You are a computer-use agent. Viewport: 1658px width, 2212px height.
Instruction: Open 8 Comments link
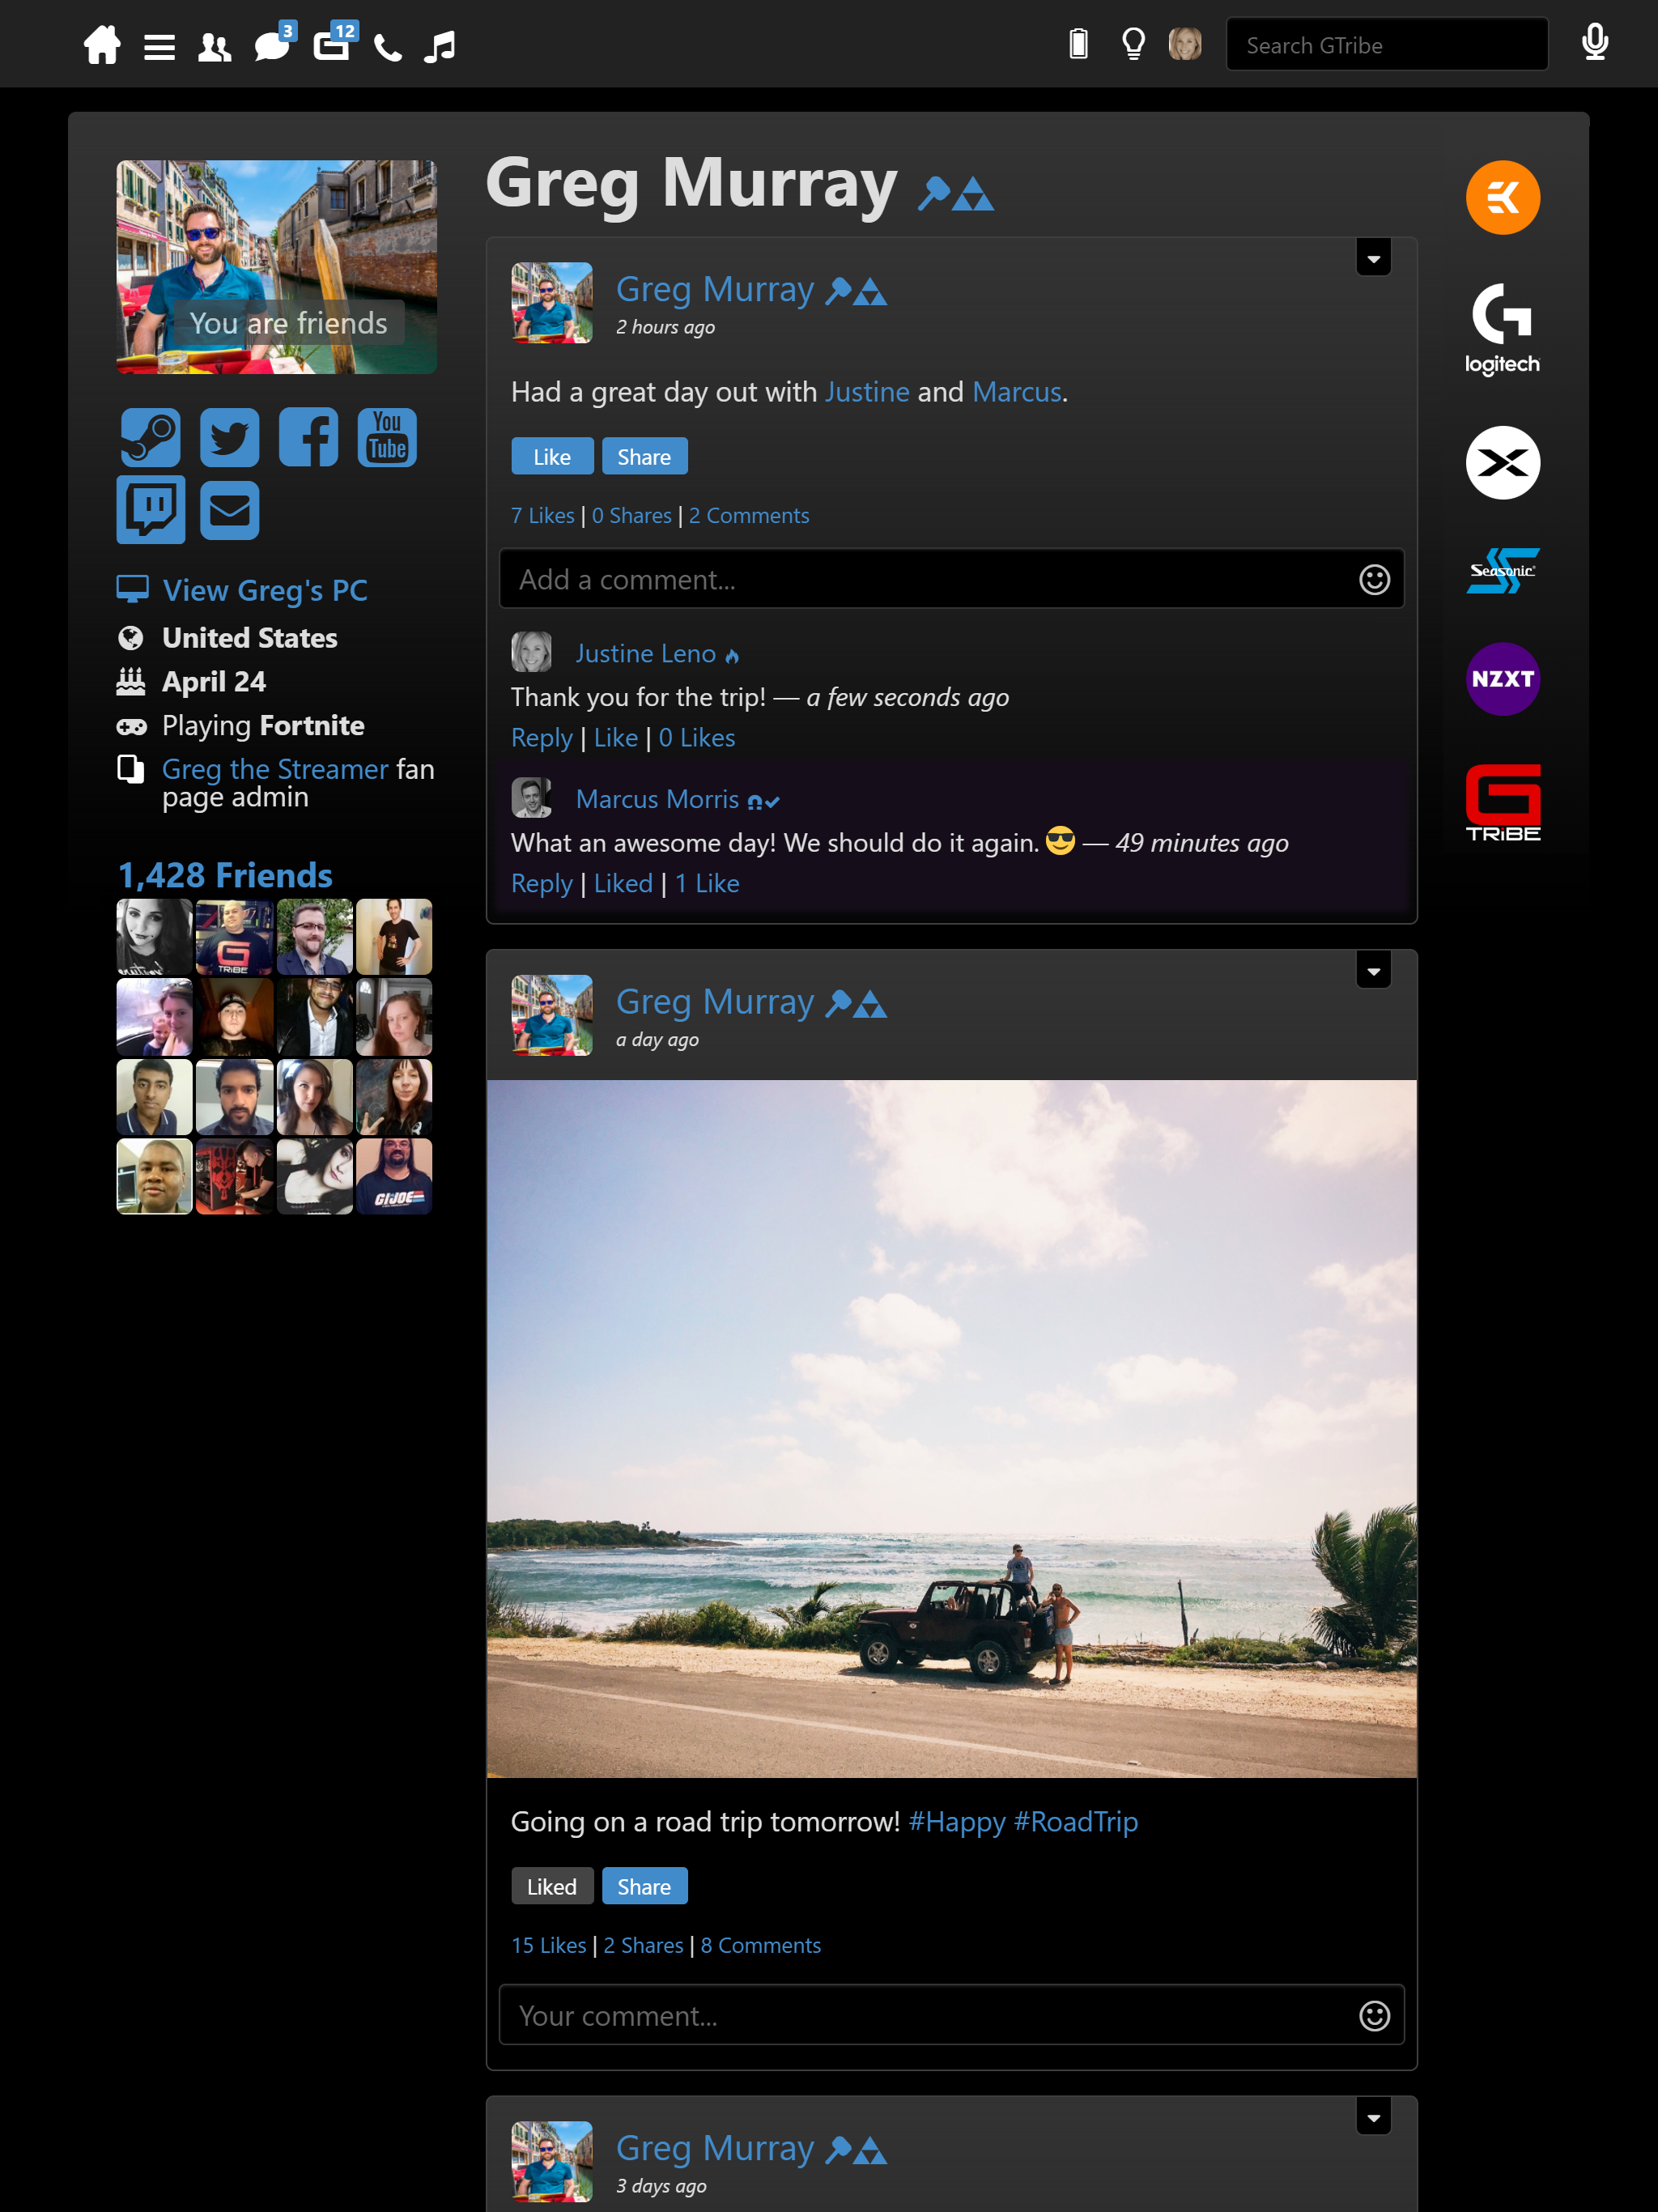tap(761, 1946)
